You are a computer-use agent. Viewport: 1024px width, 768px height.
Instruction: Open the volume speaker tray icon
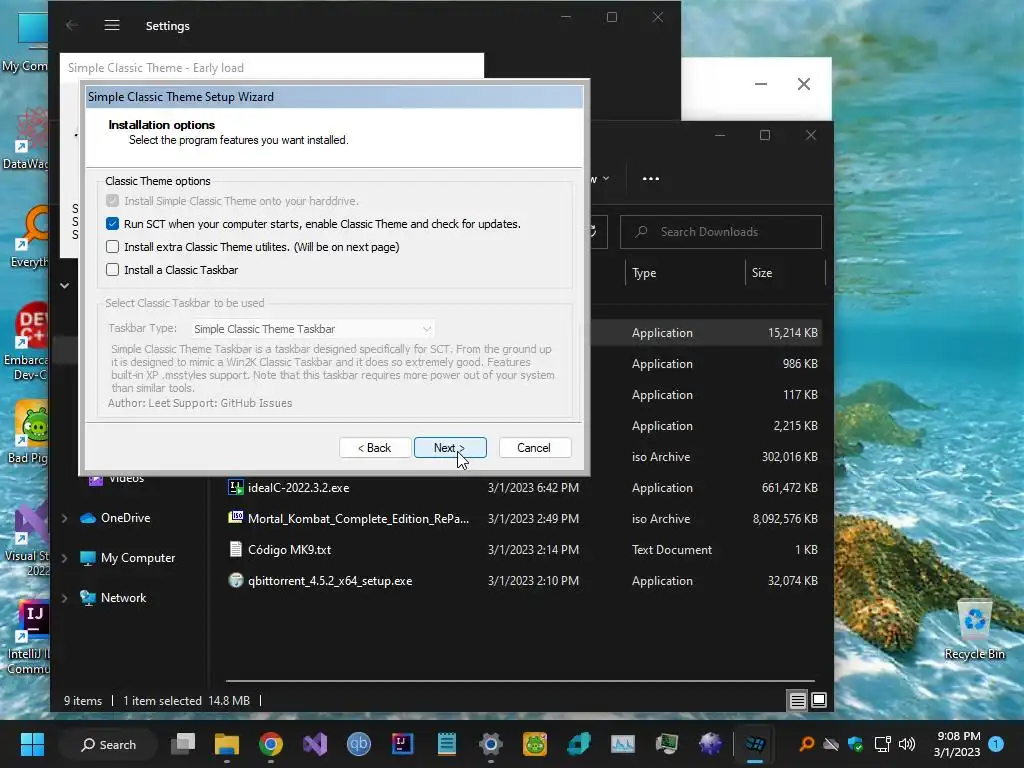coord(907,744)
